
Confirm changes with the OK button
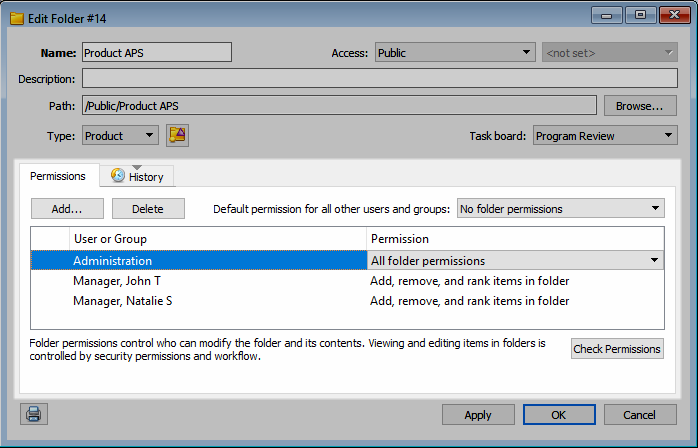tap(559, 415)
